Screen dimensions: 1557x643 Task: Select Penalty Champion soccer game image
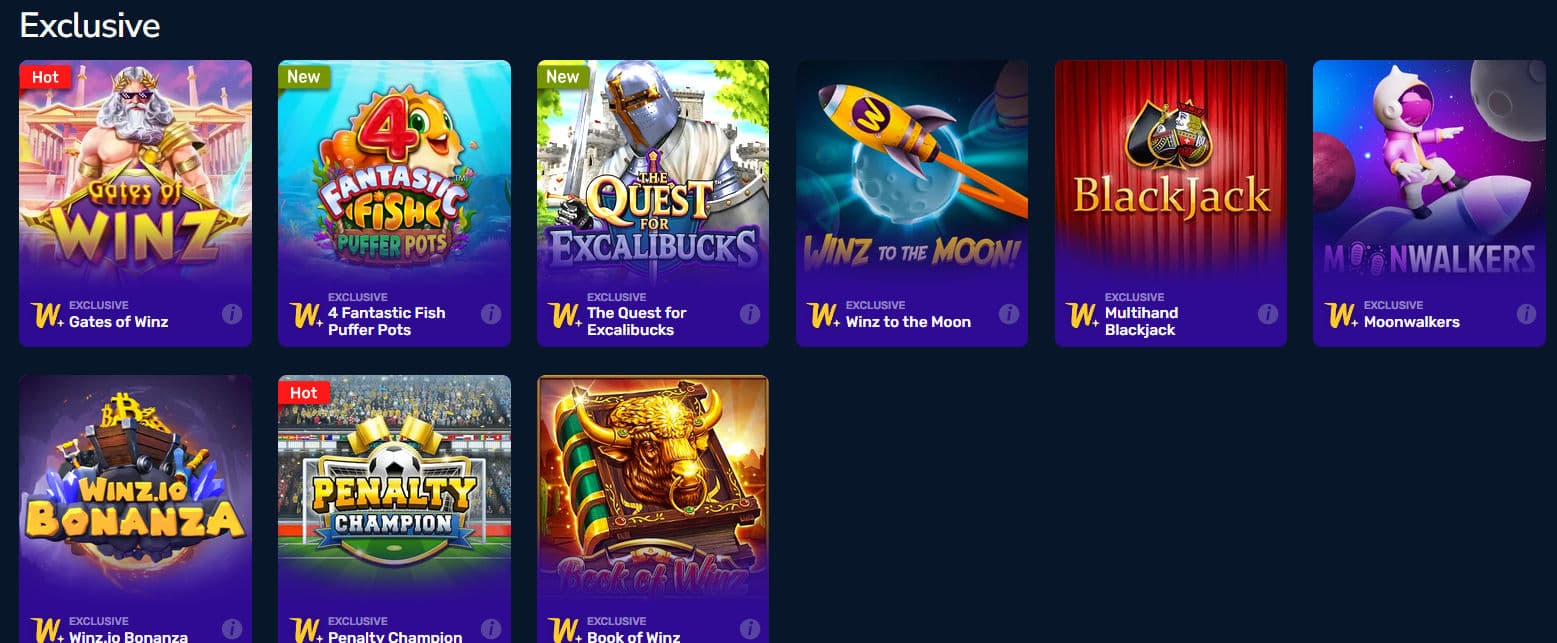[394, 488]
